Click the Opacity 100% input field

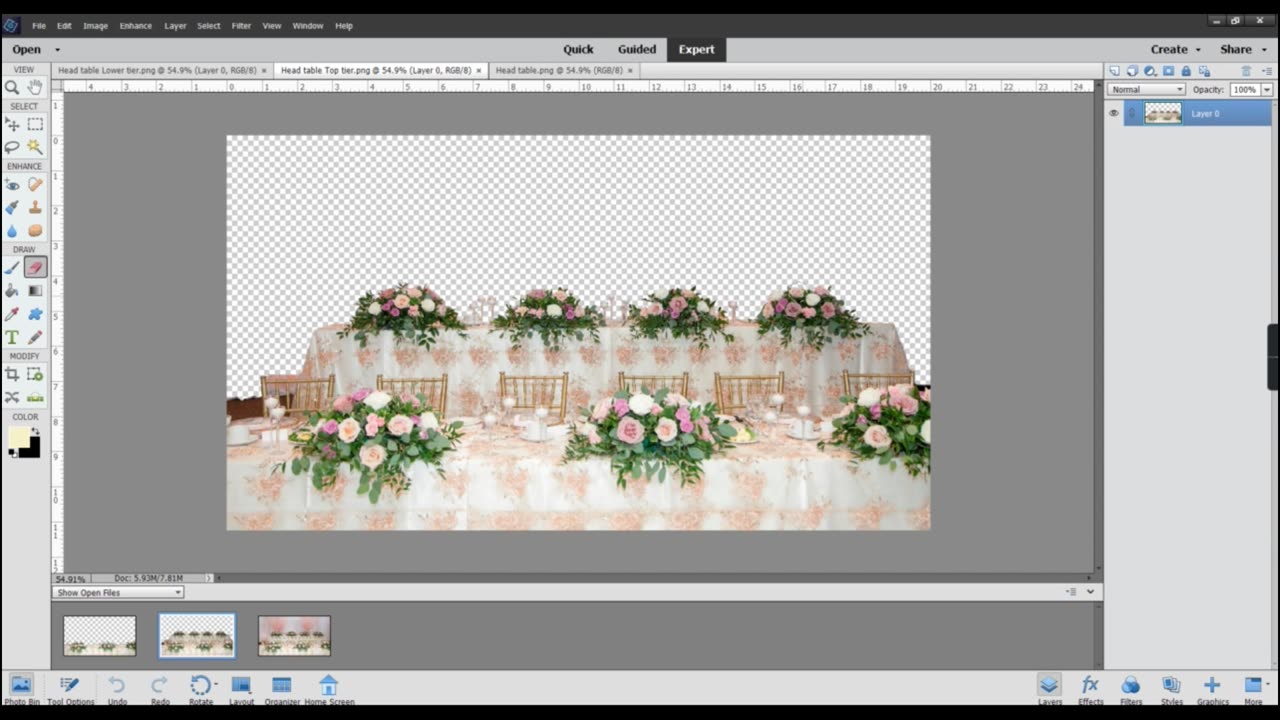click(x=1244, y=90)
